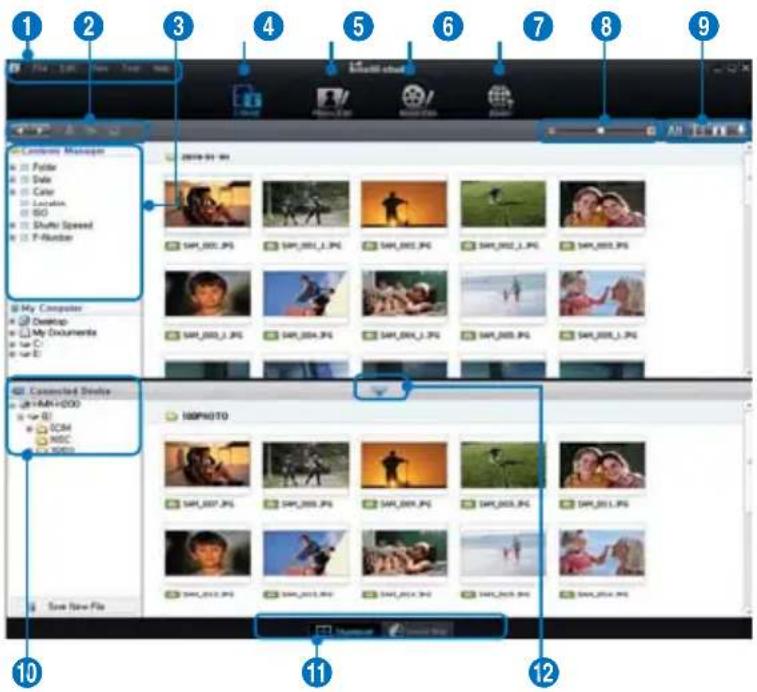Click the My Computer header icon
The image size is (757, 692).
pos(15,308)
